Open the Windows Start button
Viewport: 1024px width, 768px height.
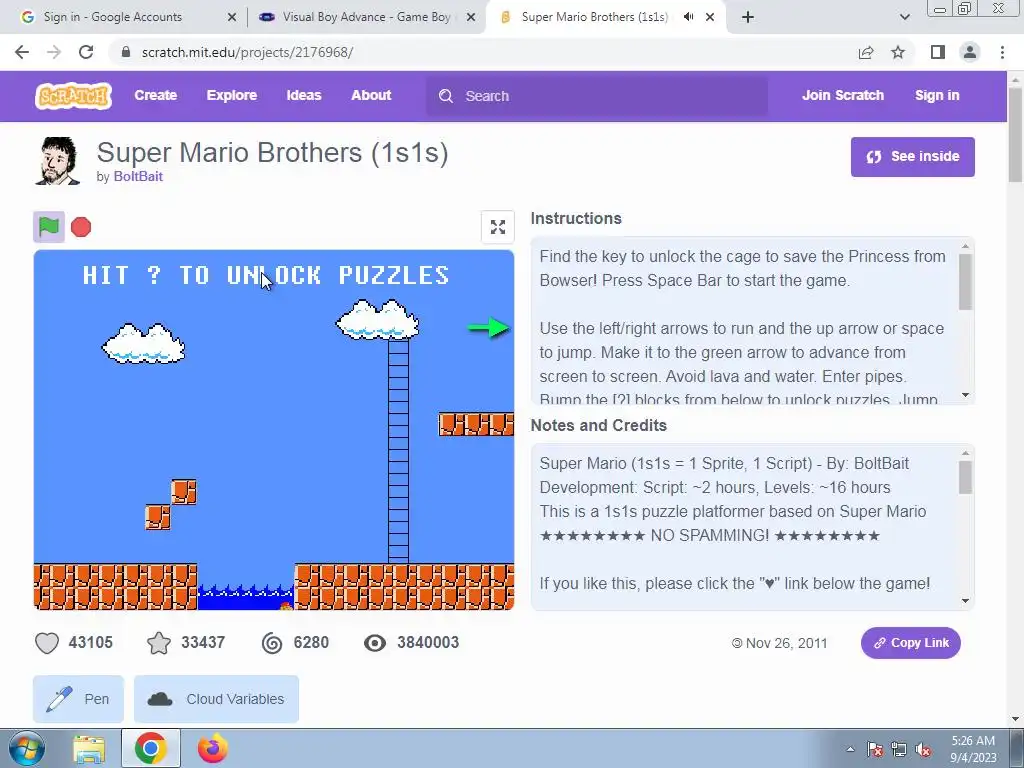click(x=25, y=748)
